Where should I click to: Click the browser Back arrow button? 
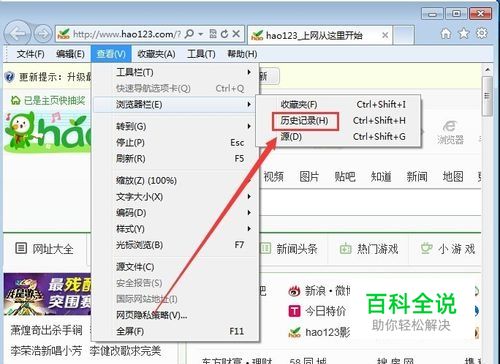coord(18,33)
